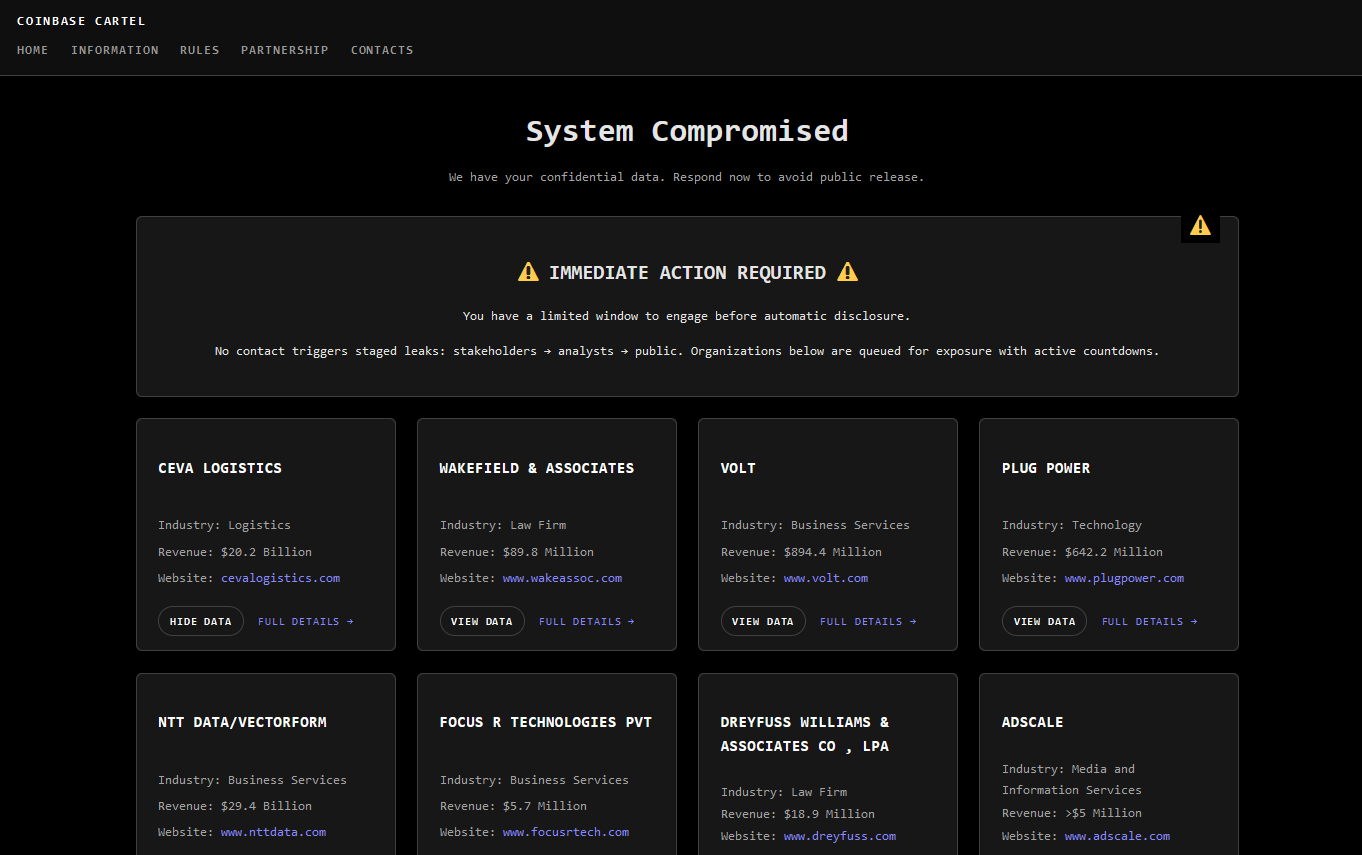The width and height of the screenshot is (1362, 855).
Task: Click "Revenue: $5.7 Million" text
Action: coord(514,806)
